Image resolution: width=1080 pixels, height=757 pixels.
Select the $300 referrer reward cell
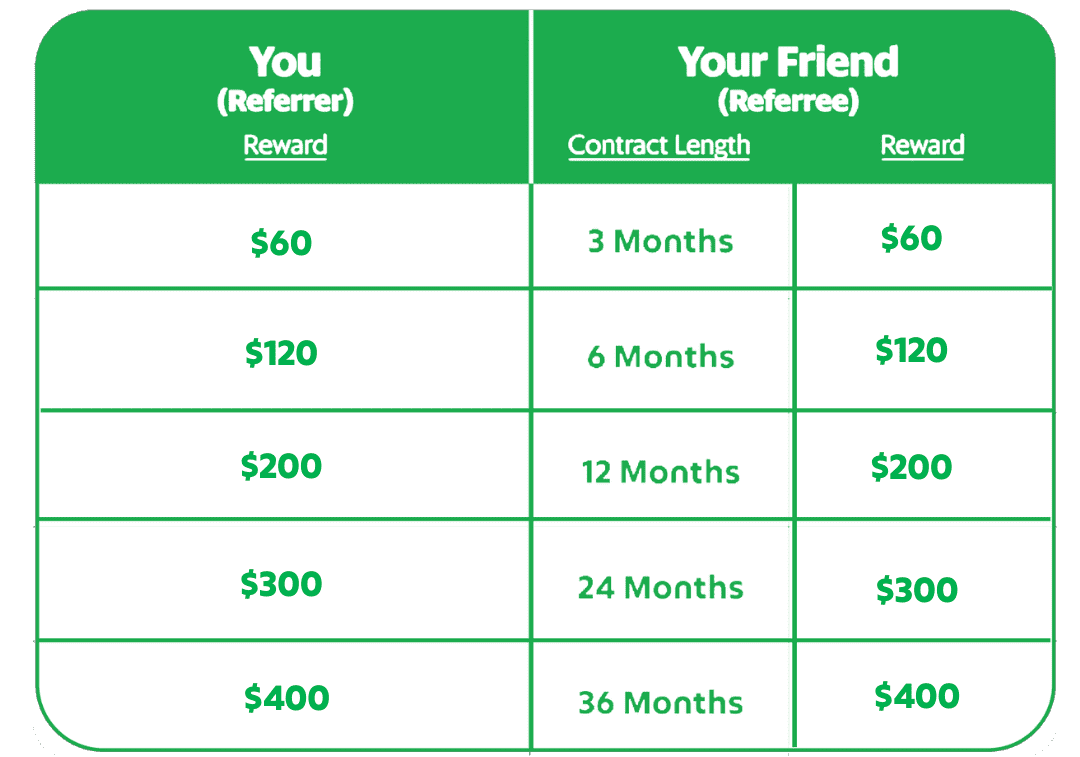click(x=281, y=585)
